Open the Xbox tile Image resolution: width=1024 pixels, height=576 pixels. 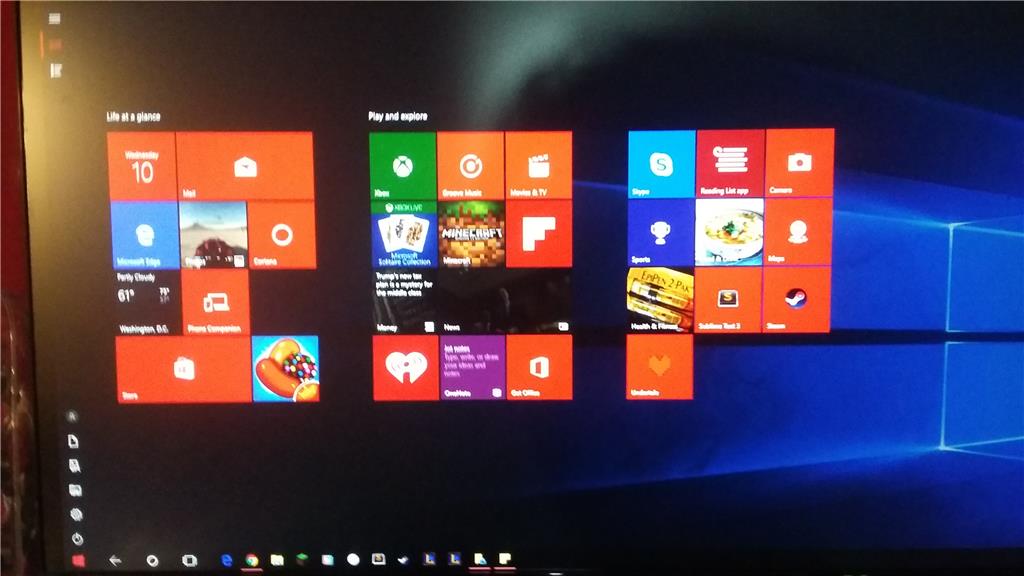tap(403, 166)
